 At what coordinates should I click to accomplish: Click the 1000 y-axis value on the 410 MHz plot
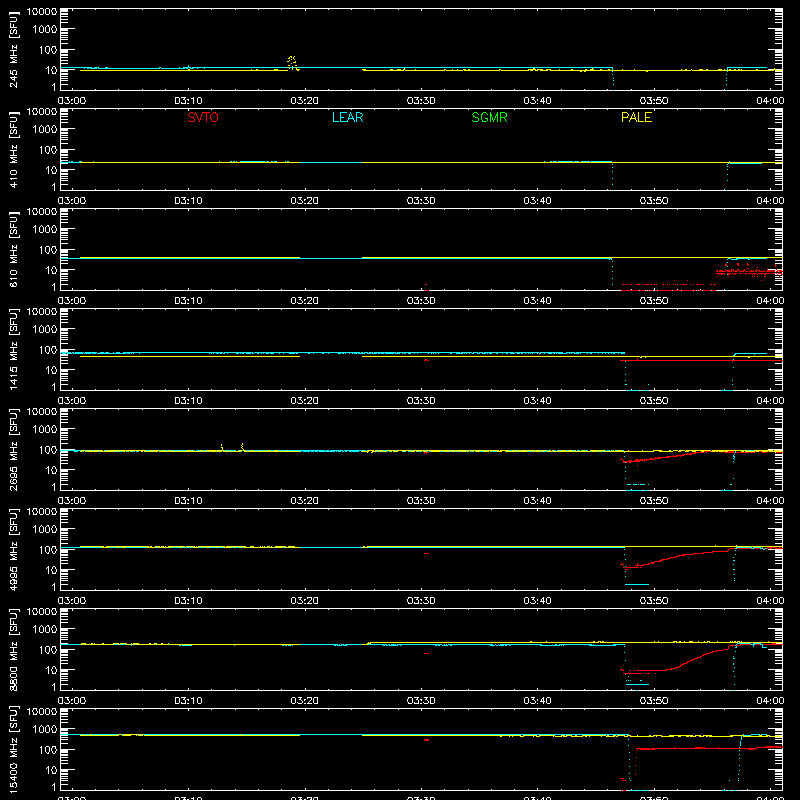pyautogui.click(x=45, y=130)
